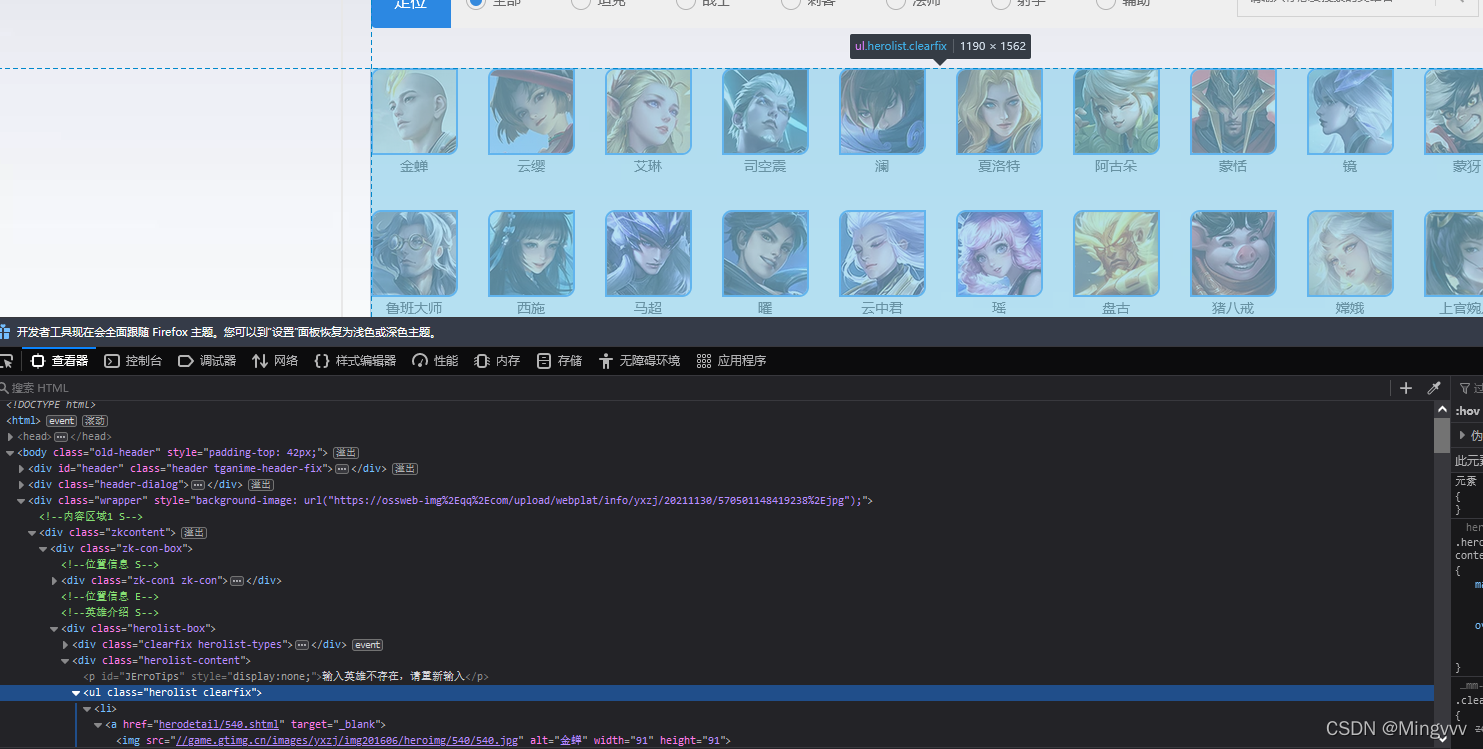
Task: Activate the element picker icon in devtools
Action: pyautogui.click(x=6, y=361)
